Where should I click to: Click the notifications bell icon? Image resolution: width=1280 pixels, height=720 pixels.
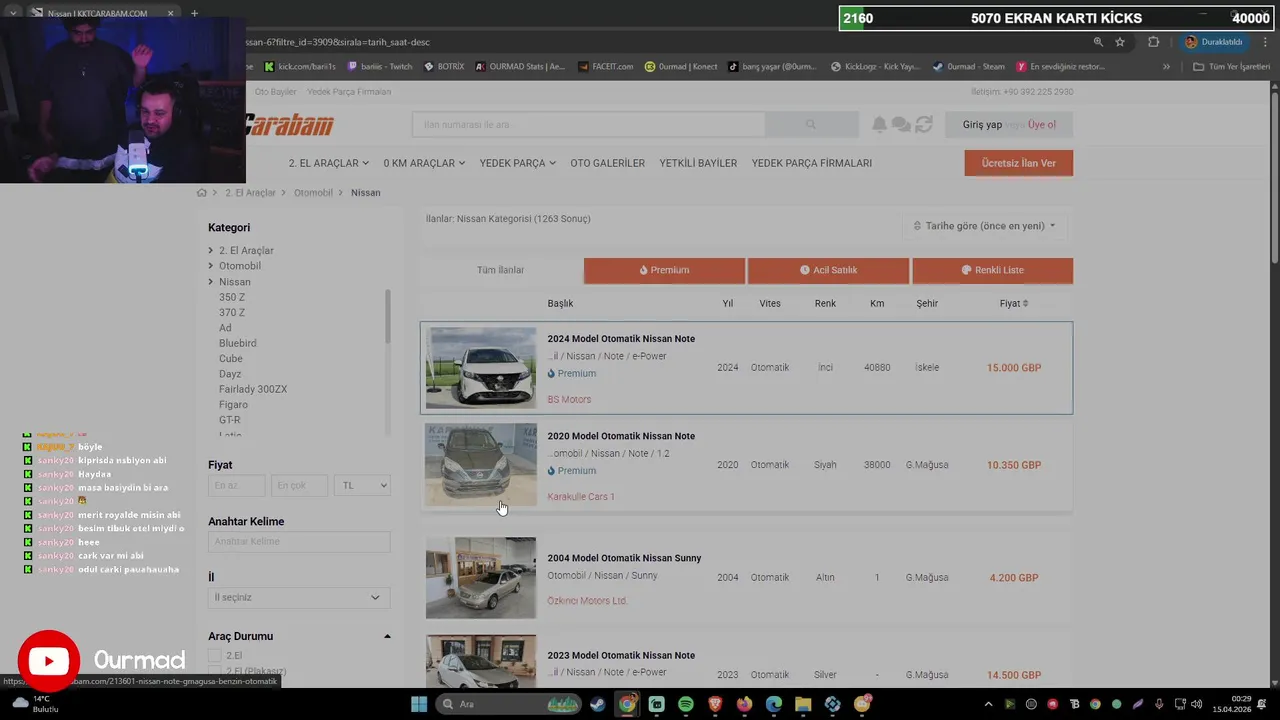tap(879, 124)
